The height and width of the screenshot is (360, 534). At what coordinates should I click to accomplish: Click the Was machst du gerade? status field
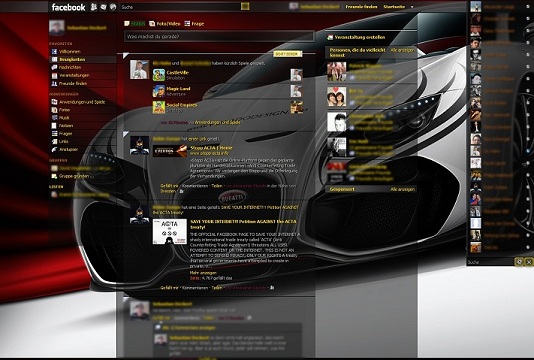point(219,36)
